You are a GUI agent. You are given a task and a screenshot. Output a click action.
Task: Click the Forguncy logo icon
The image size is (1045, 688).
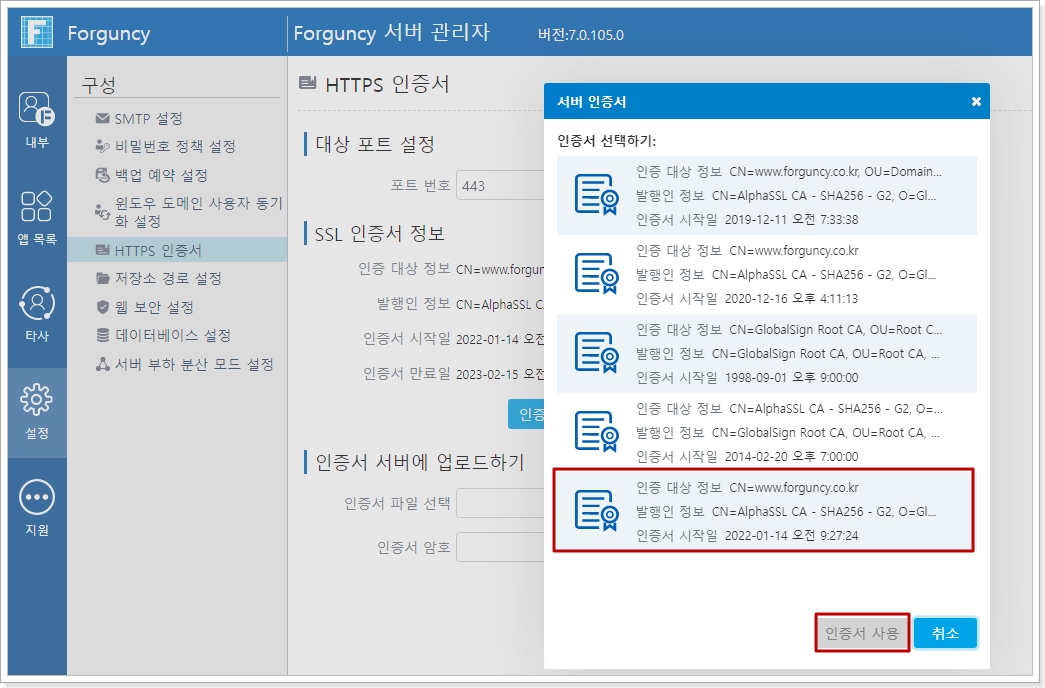click(36, 32)
